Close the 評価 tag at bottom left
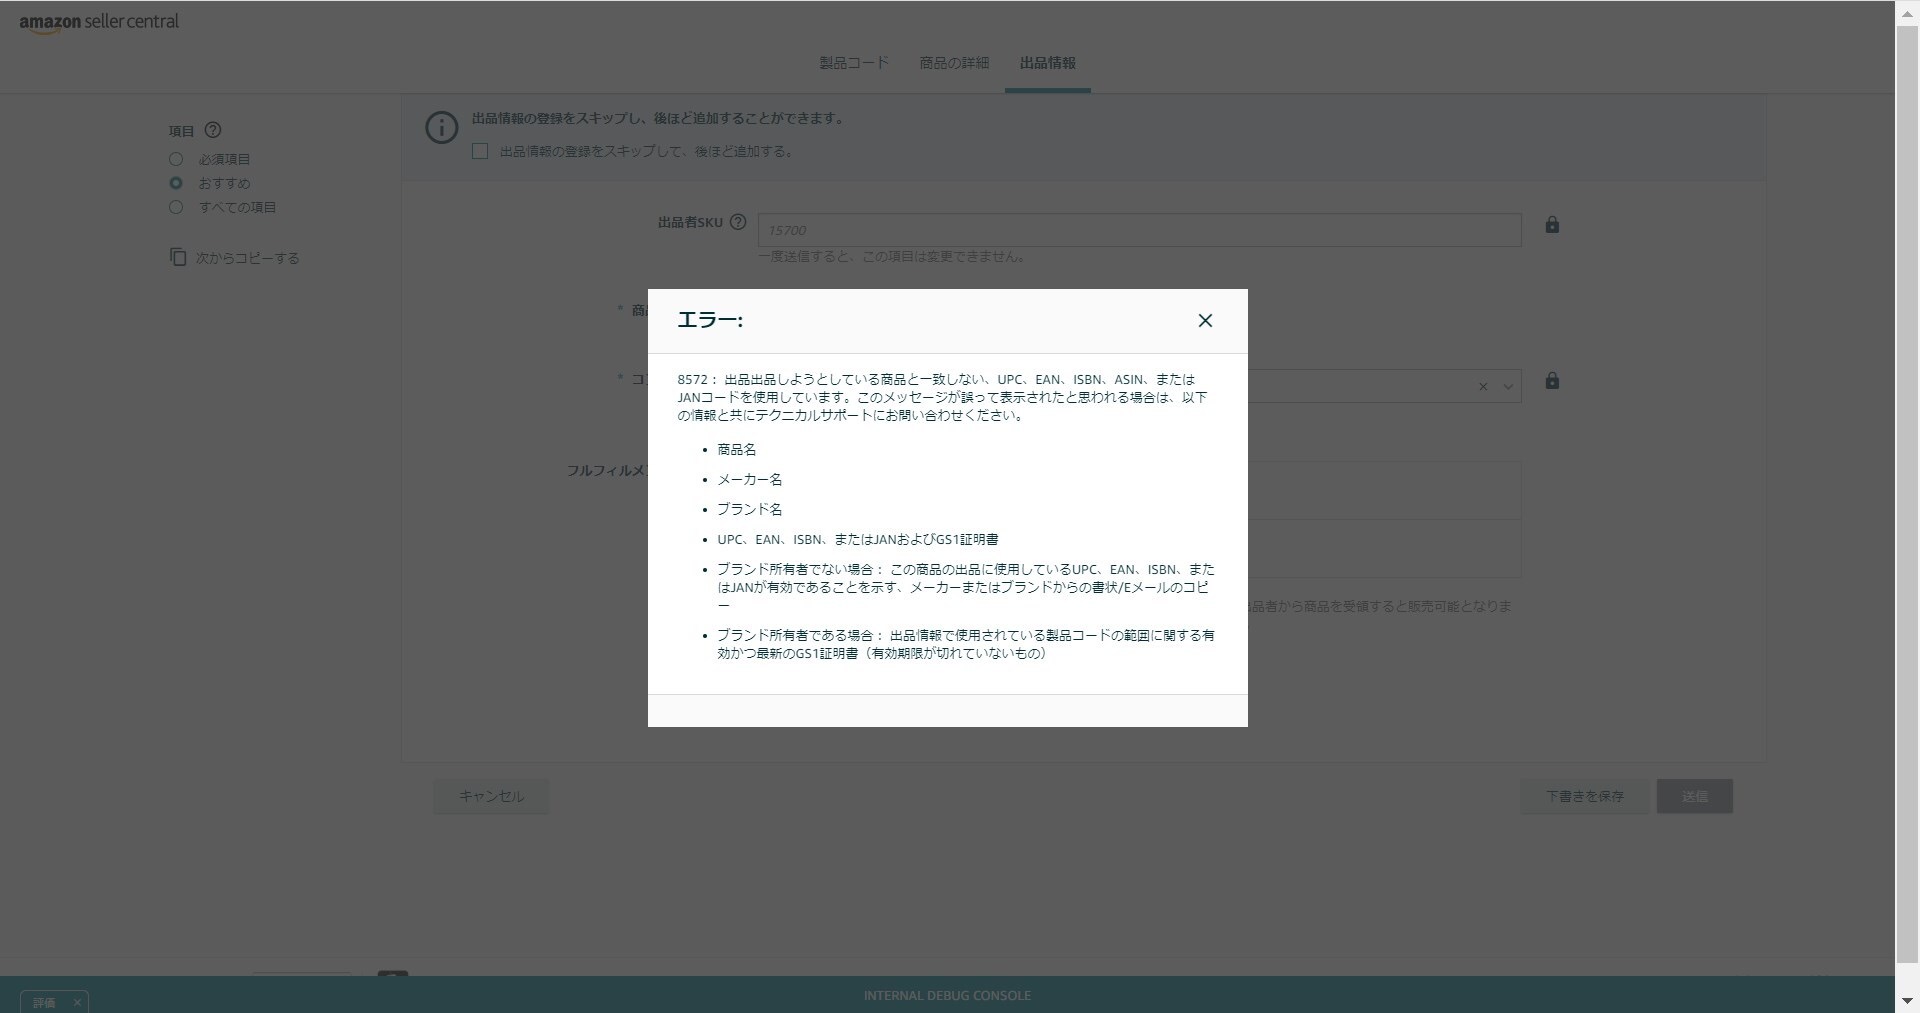Screen dimensions: 1920x1013 [77, 1002]
